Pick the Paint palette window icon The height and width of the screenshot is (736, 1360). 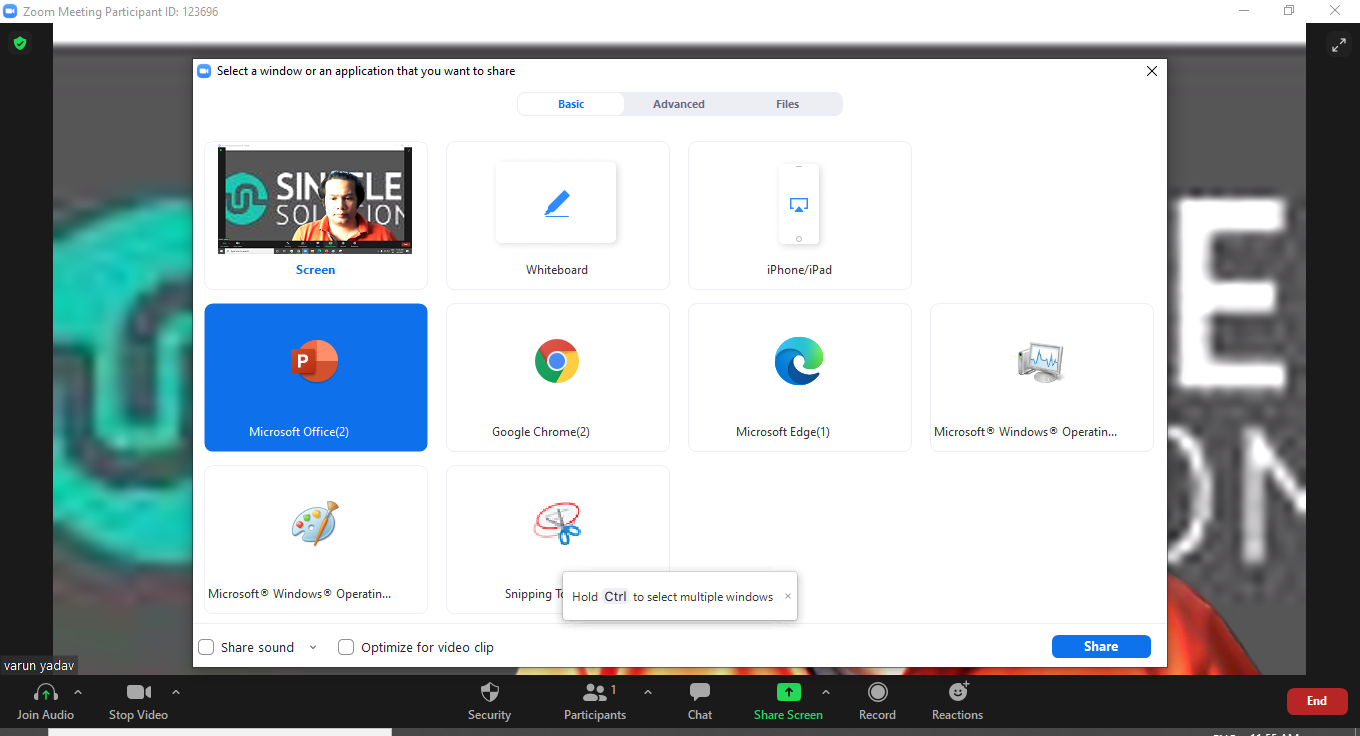point(315,523)
